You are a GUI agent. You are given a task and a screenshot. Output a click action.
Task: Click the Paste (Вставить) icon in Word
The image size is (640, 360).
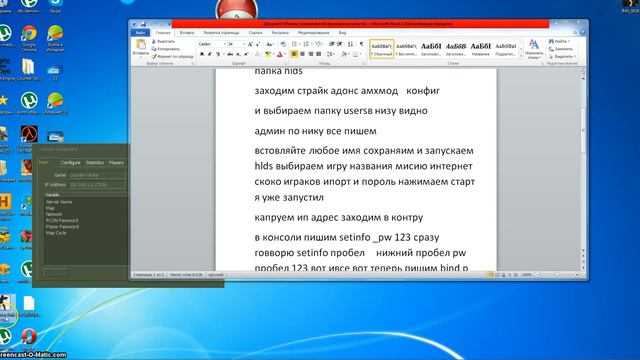[x=141, y=44]
